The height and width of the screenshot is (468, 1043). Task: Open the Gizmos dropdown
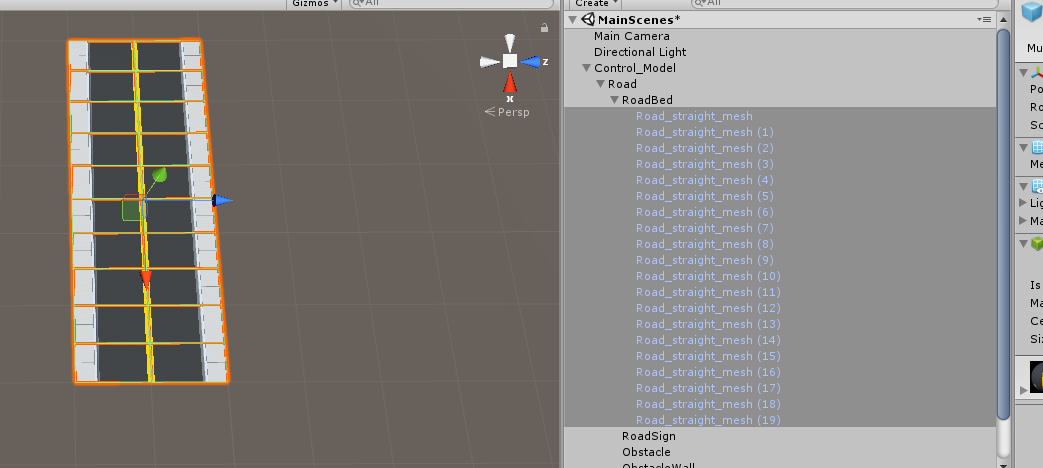click(x=315, y=3)
